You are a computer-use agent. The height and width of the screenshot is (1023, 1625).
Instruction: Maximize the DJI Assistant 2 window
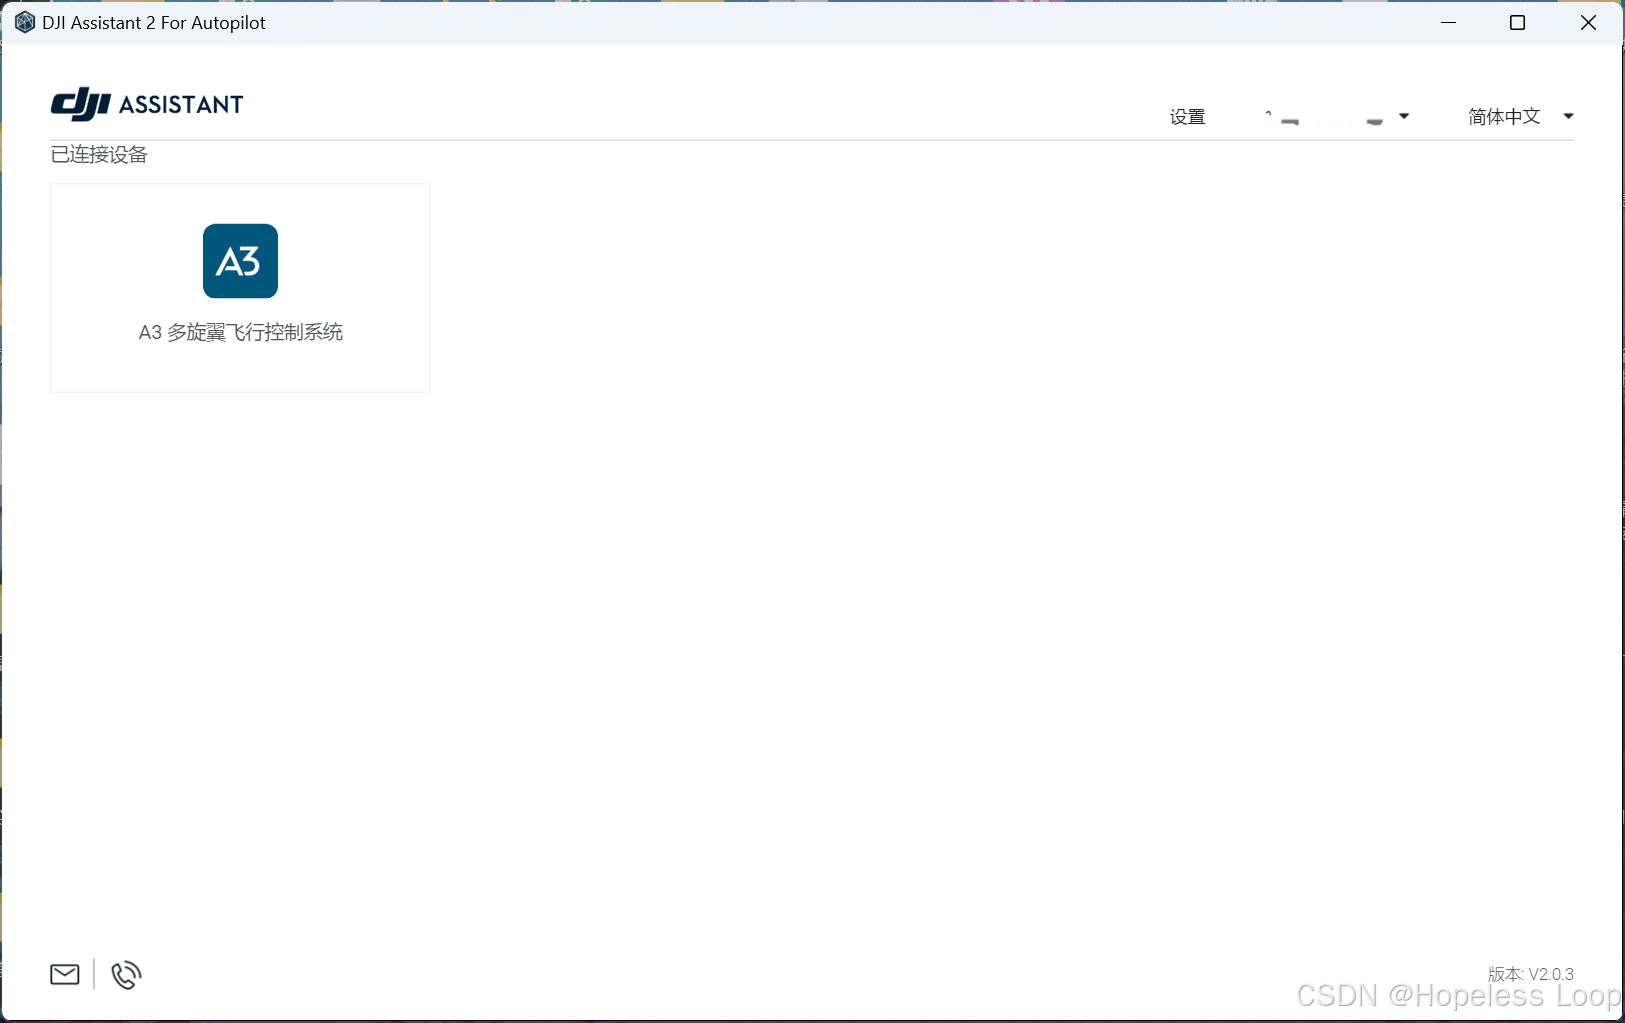point(1517,23)
